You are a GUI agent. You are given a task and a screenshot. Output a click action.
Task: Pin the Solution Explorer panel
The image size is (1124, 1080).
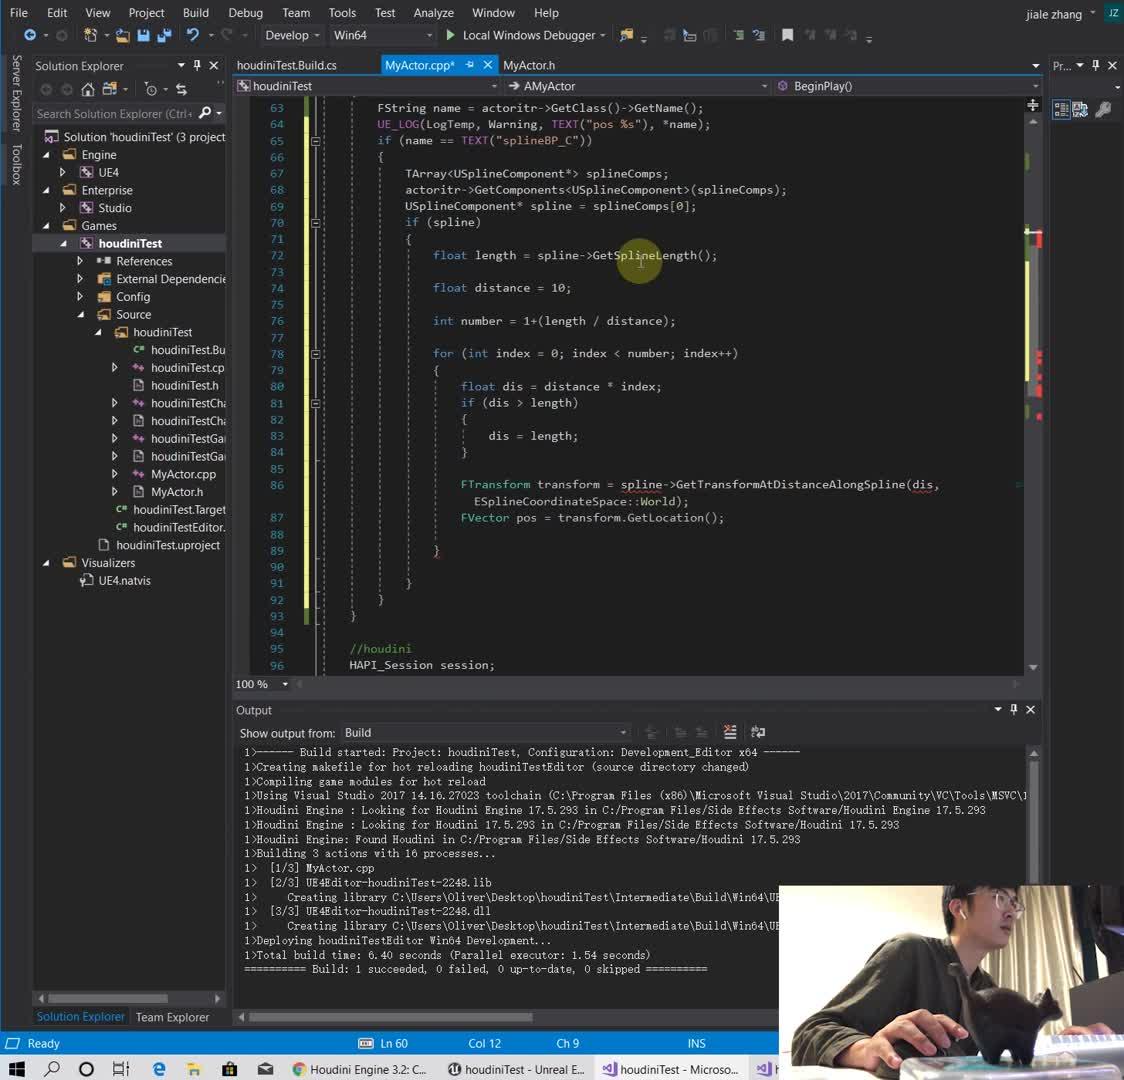197,65
